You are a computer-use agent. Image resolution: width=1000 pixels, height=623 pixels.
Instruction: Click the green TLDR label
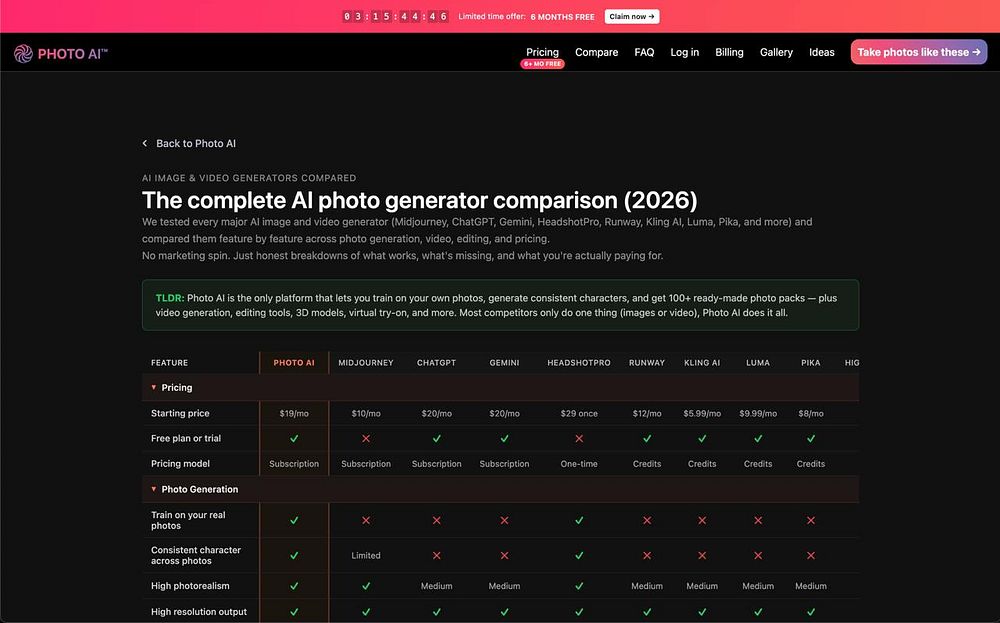[170, 298]
